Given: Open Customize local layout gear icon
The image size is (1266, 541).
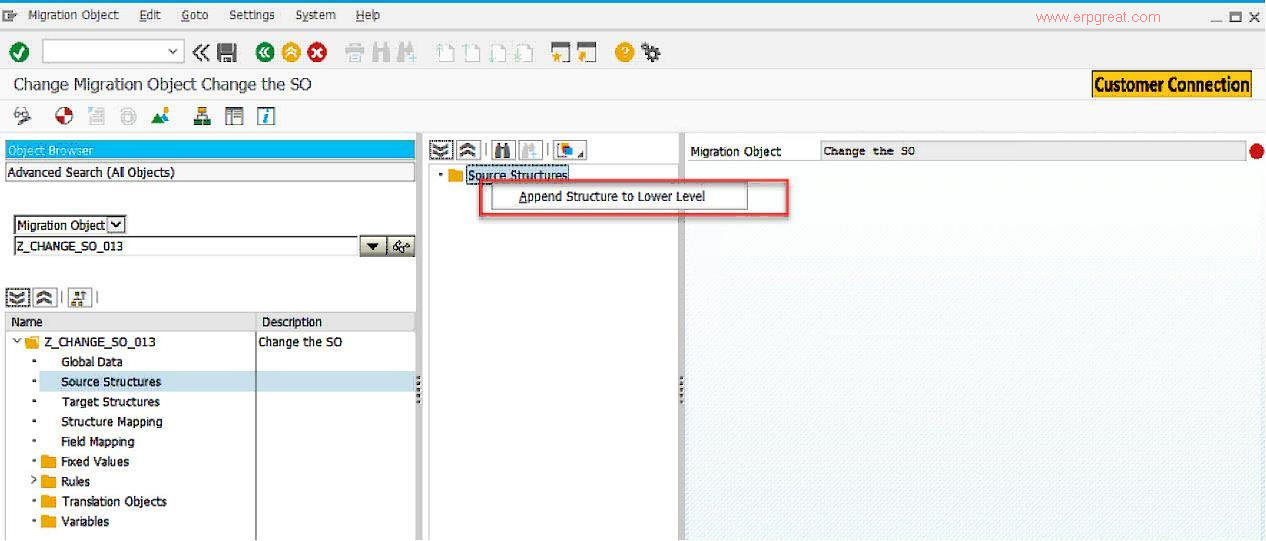Looking at the screenshot, I should [x=651, y=53].
